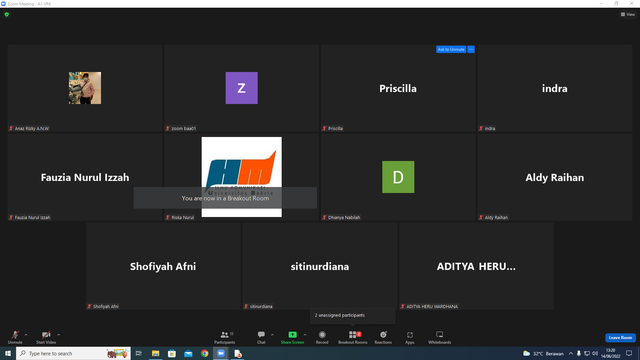Open the Mail app on the taskbar
This screenshot has height=360, width=640.
(x=188, y=353)
